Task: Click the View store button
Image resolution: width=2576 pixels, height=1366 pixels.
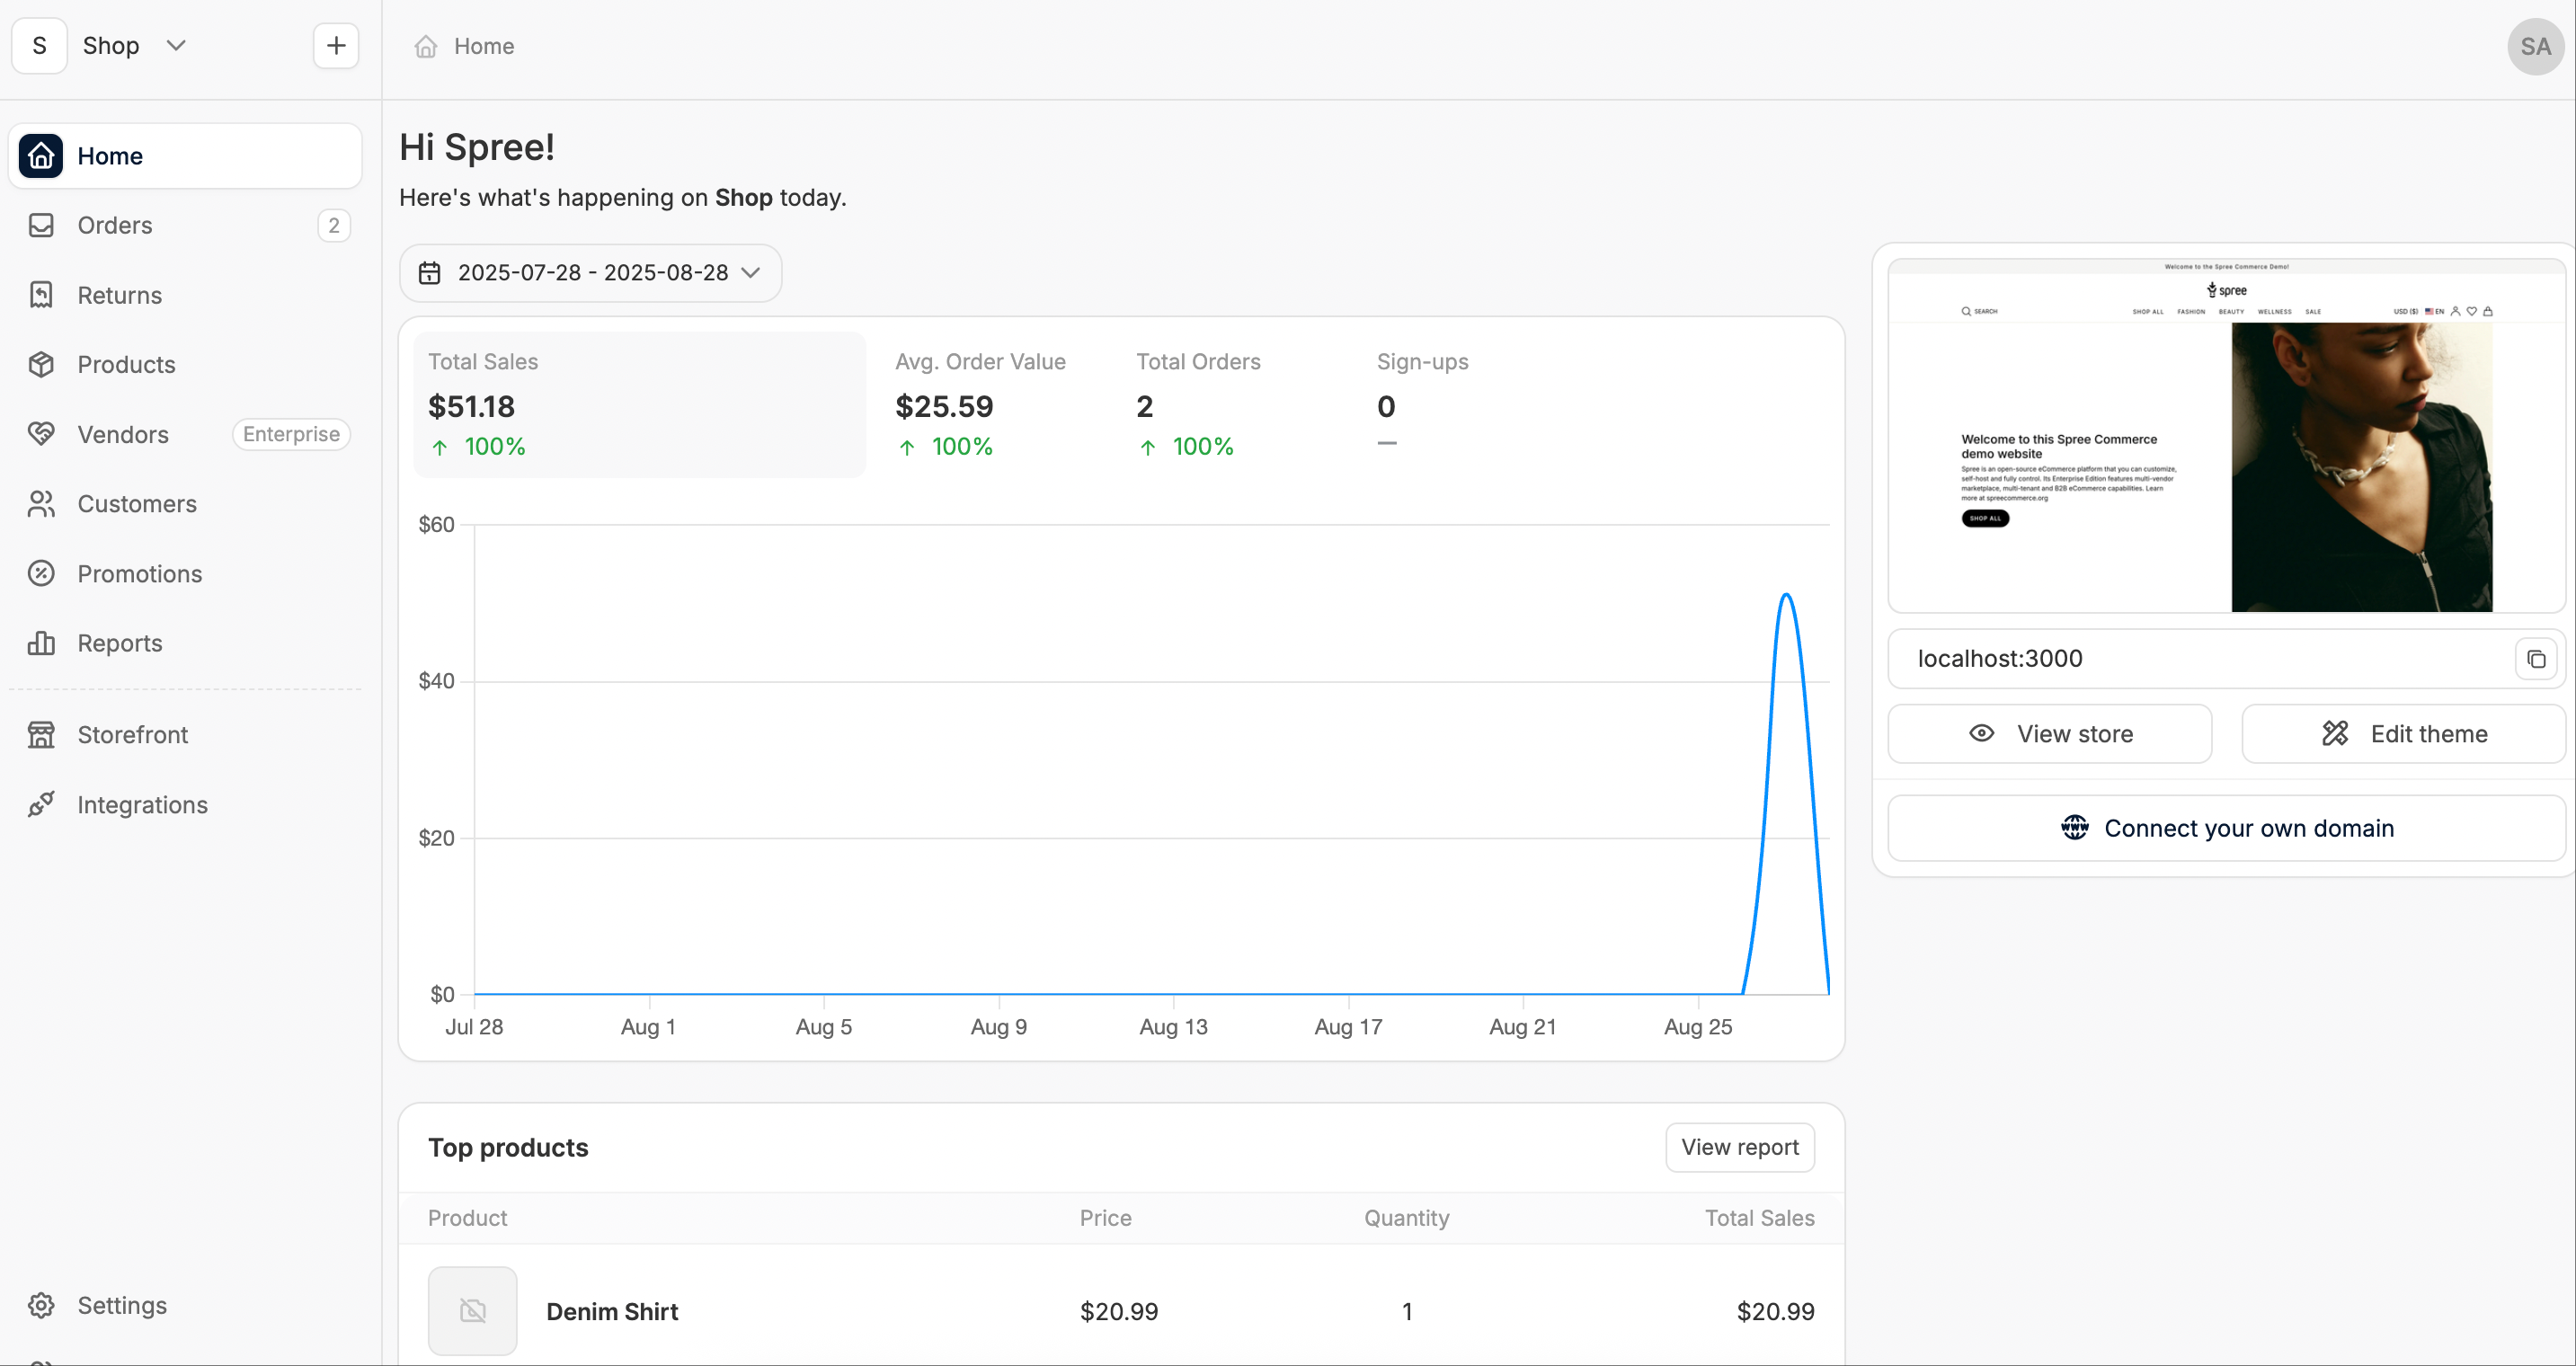Action: [x=2049, y=734]
